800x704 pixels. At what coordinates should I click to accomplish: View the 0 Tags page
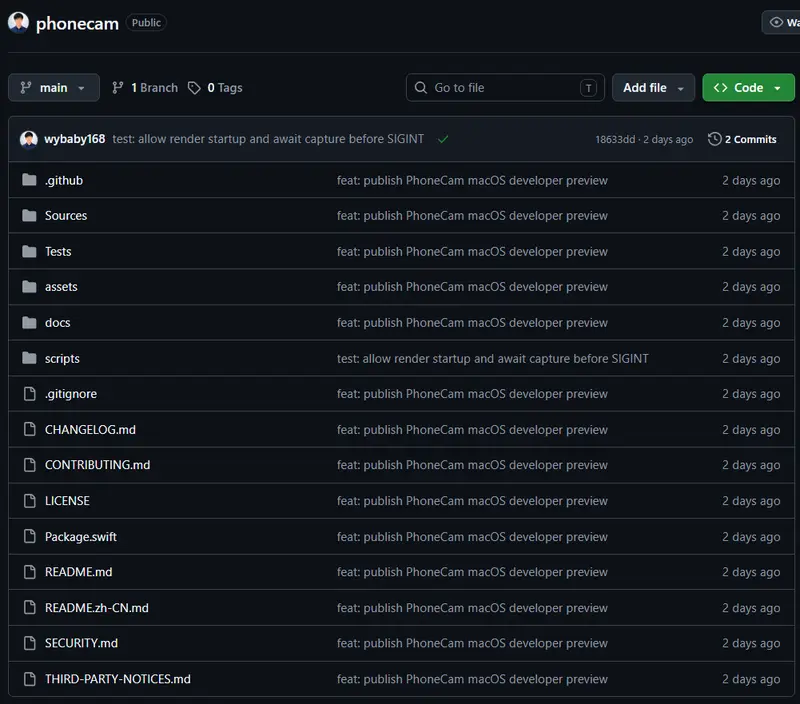pyautogui.click(x=215, y=88)
